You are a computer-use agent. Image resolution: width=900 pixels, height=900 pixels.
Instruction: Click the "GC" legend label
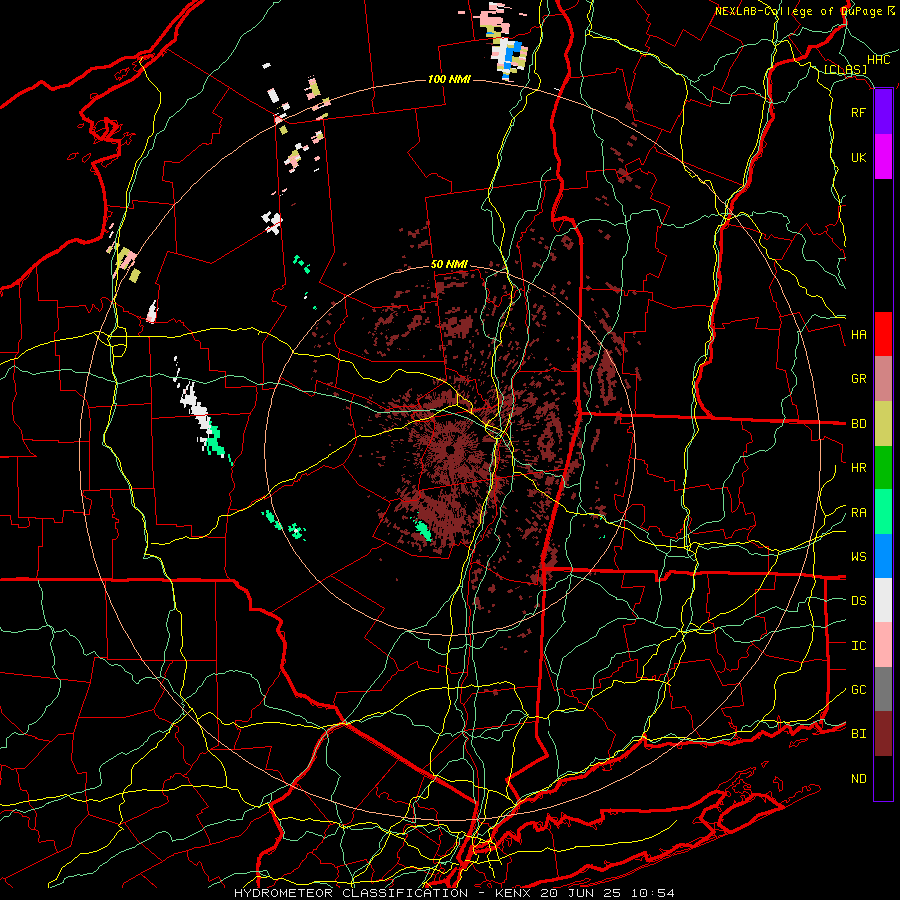tap(858, 690)
